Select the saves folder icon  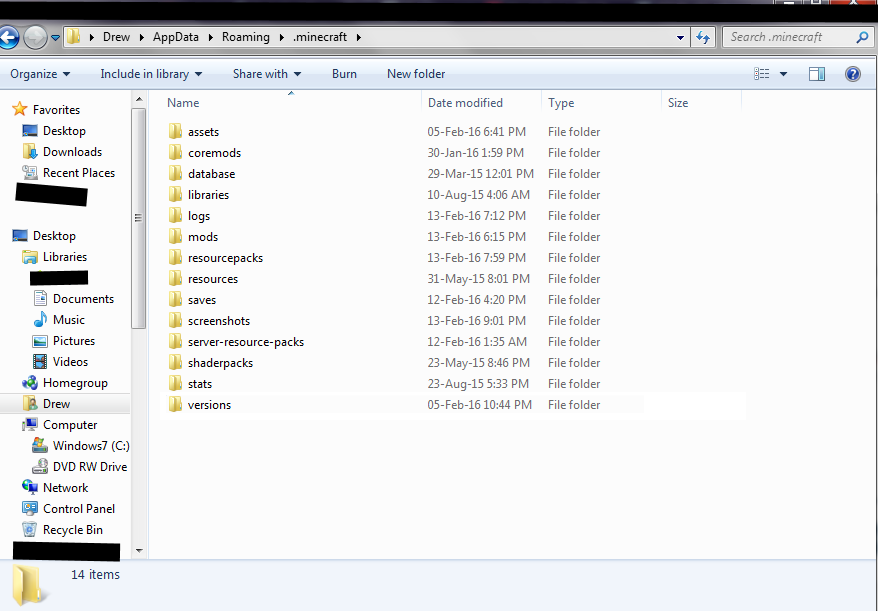click(x=175, y=300)
